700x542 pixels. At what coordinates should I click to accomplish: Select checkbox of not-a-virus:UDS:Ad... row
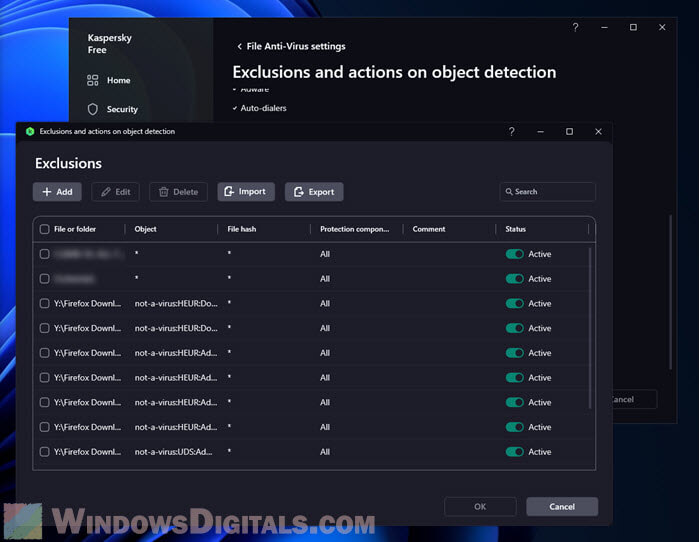(x=44, y=452)
